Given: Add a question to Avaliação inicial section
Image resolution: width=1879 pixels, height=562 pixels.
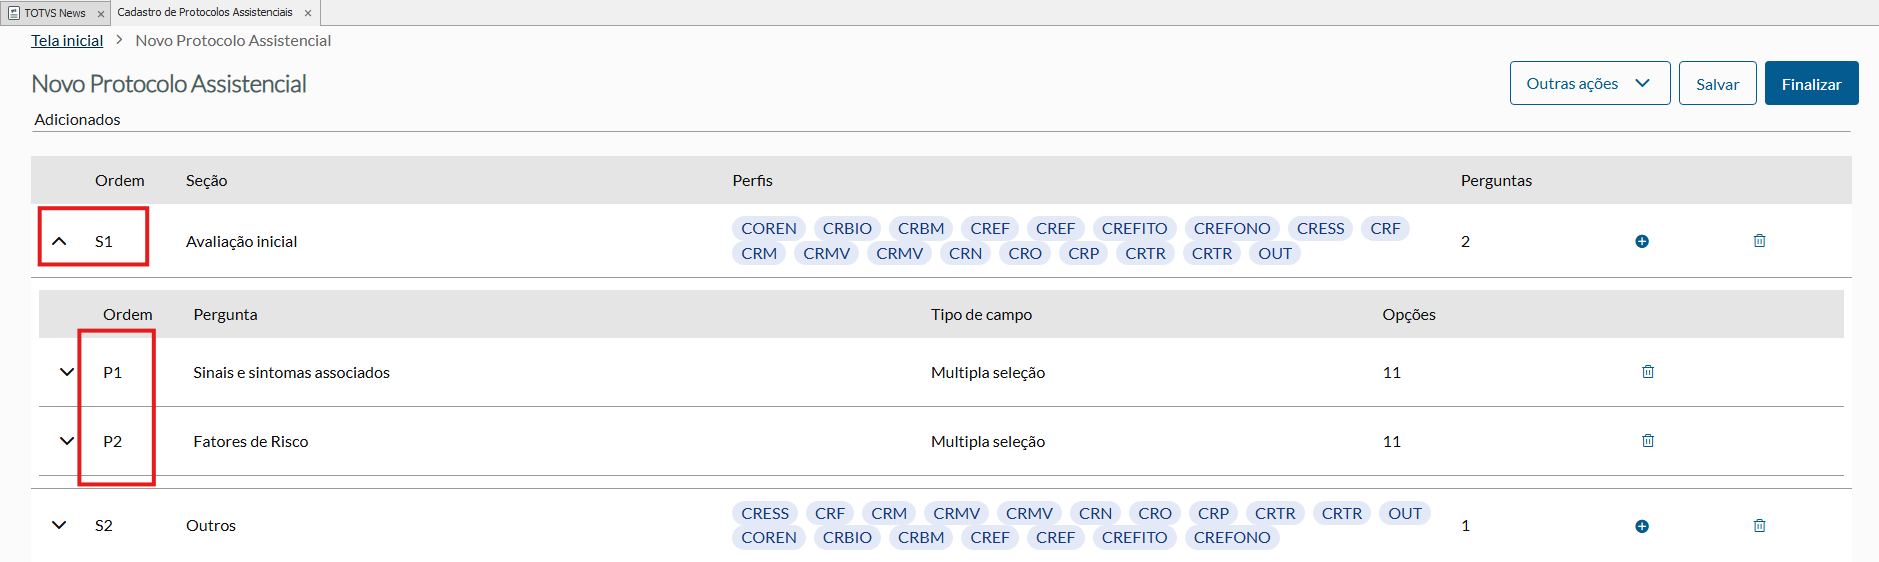Looking at the screenshot, I should click(x=1641, y=241).
